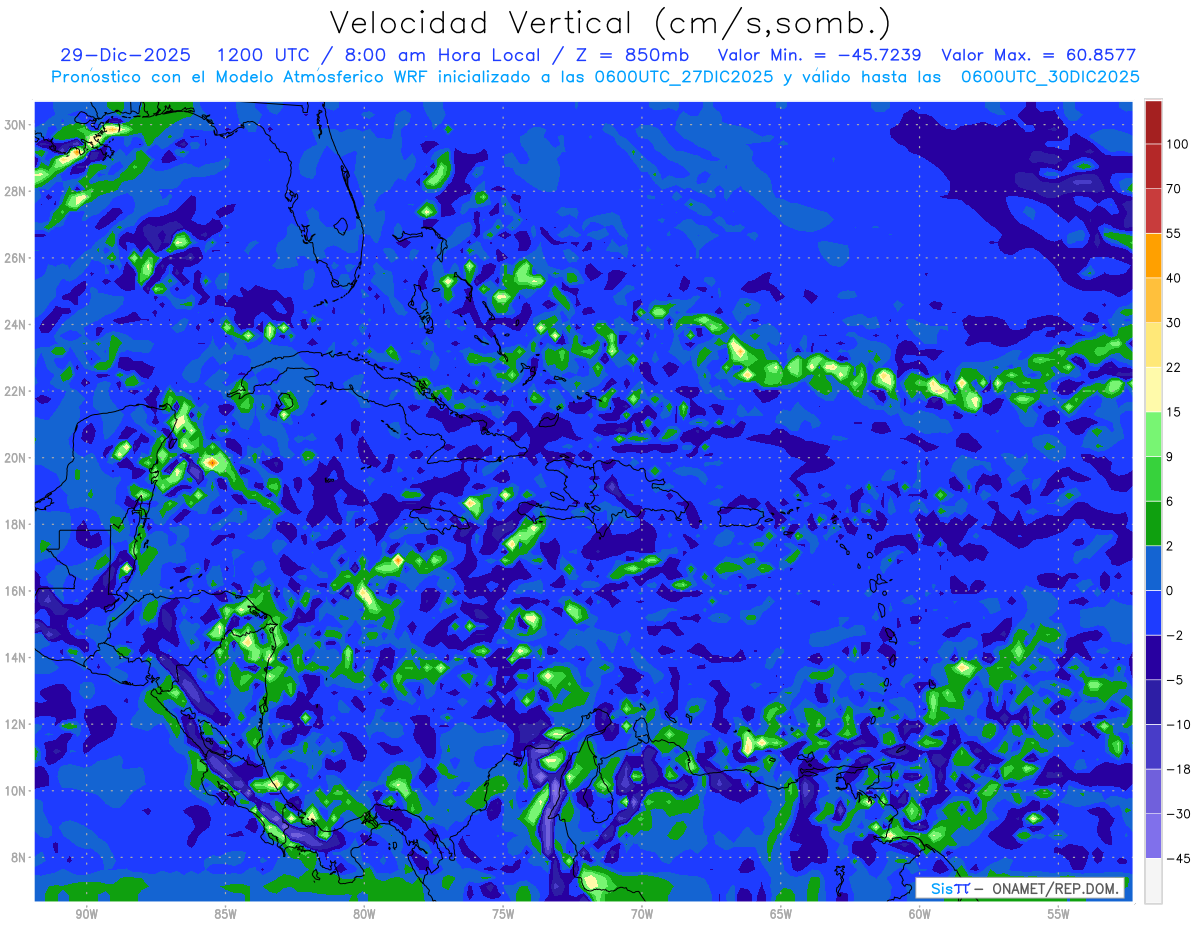1200x927 pixels.
Task: Click the "90W" longitude label
Action: (x=86, y=914)
